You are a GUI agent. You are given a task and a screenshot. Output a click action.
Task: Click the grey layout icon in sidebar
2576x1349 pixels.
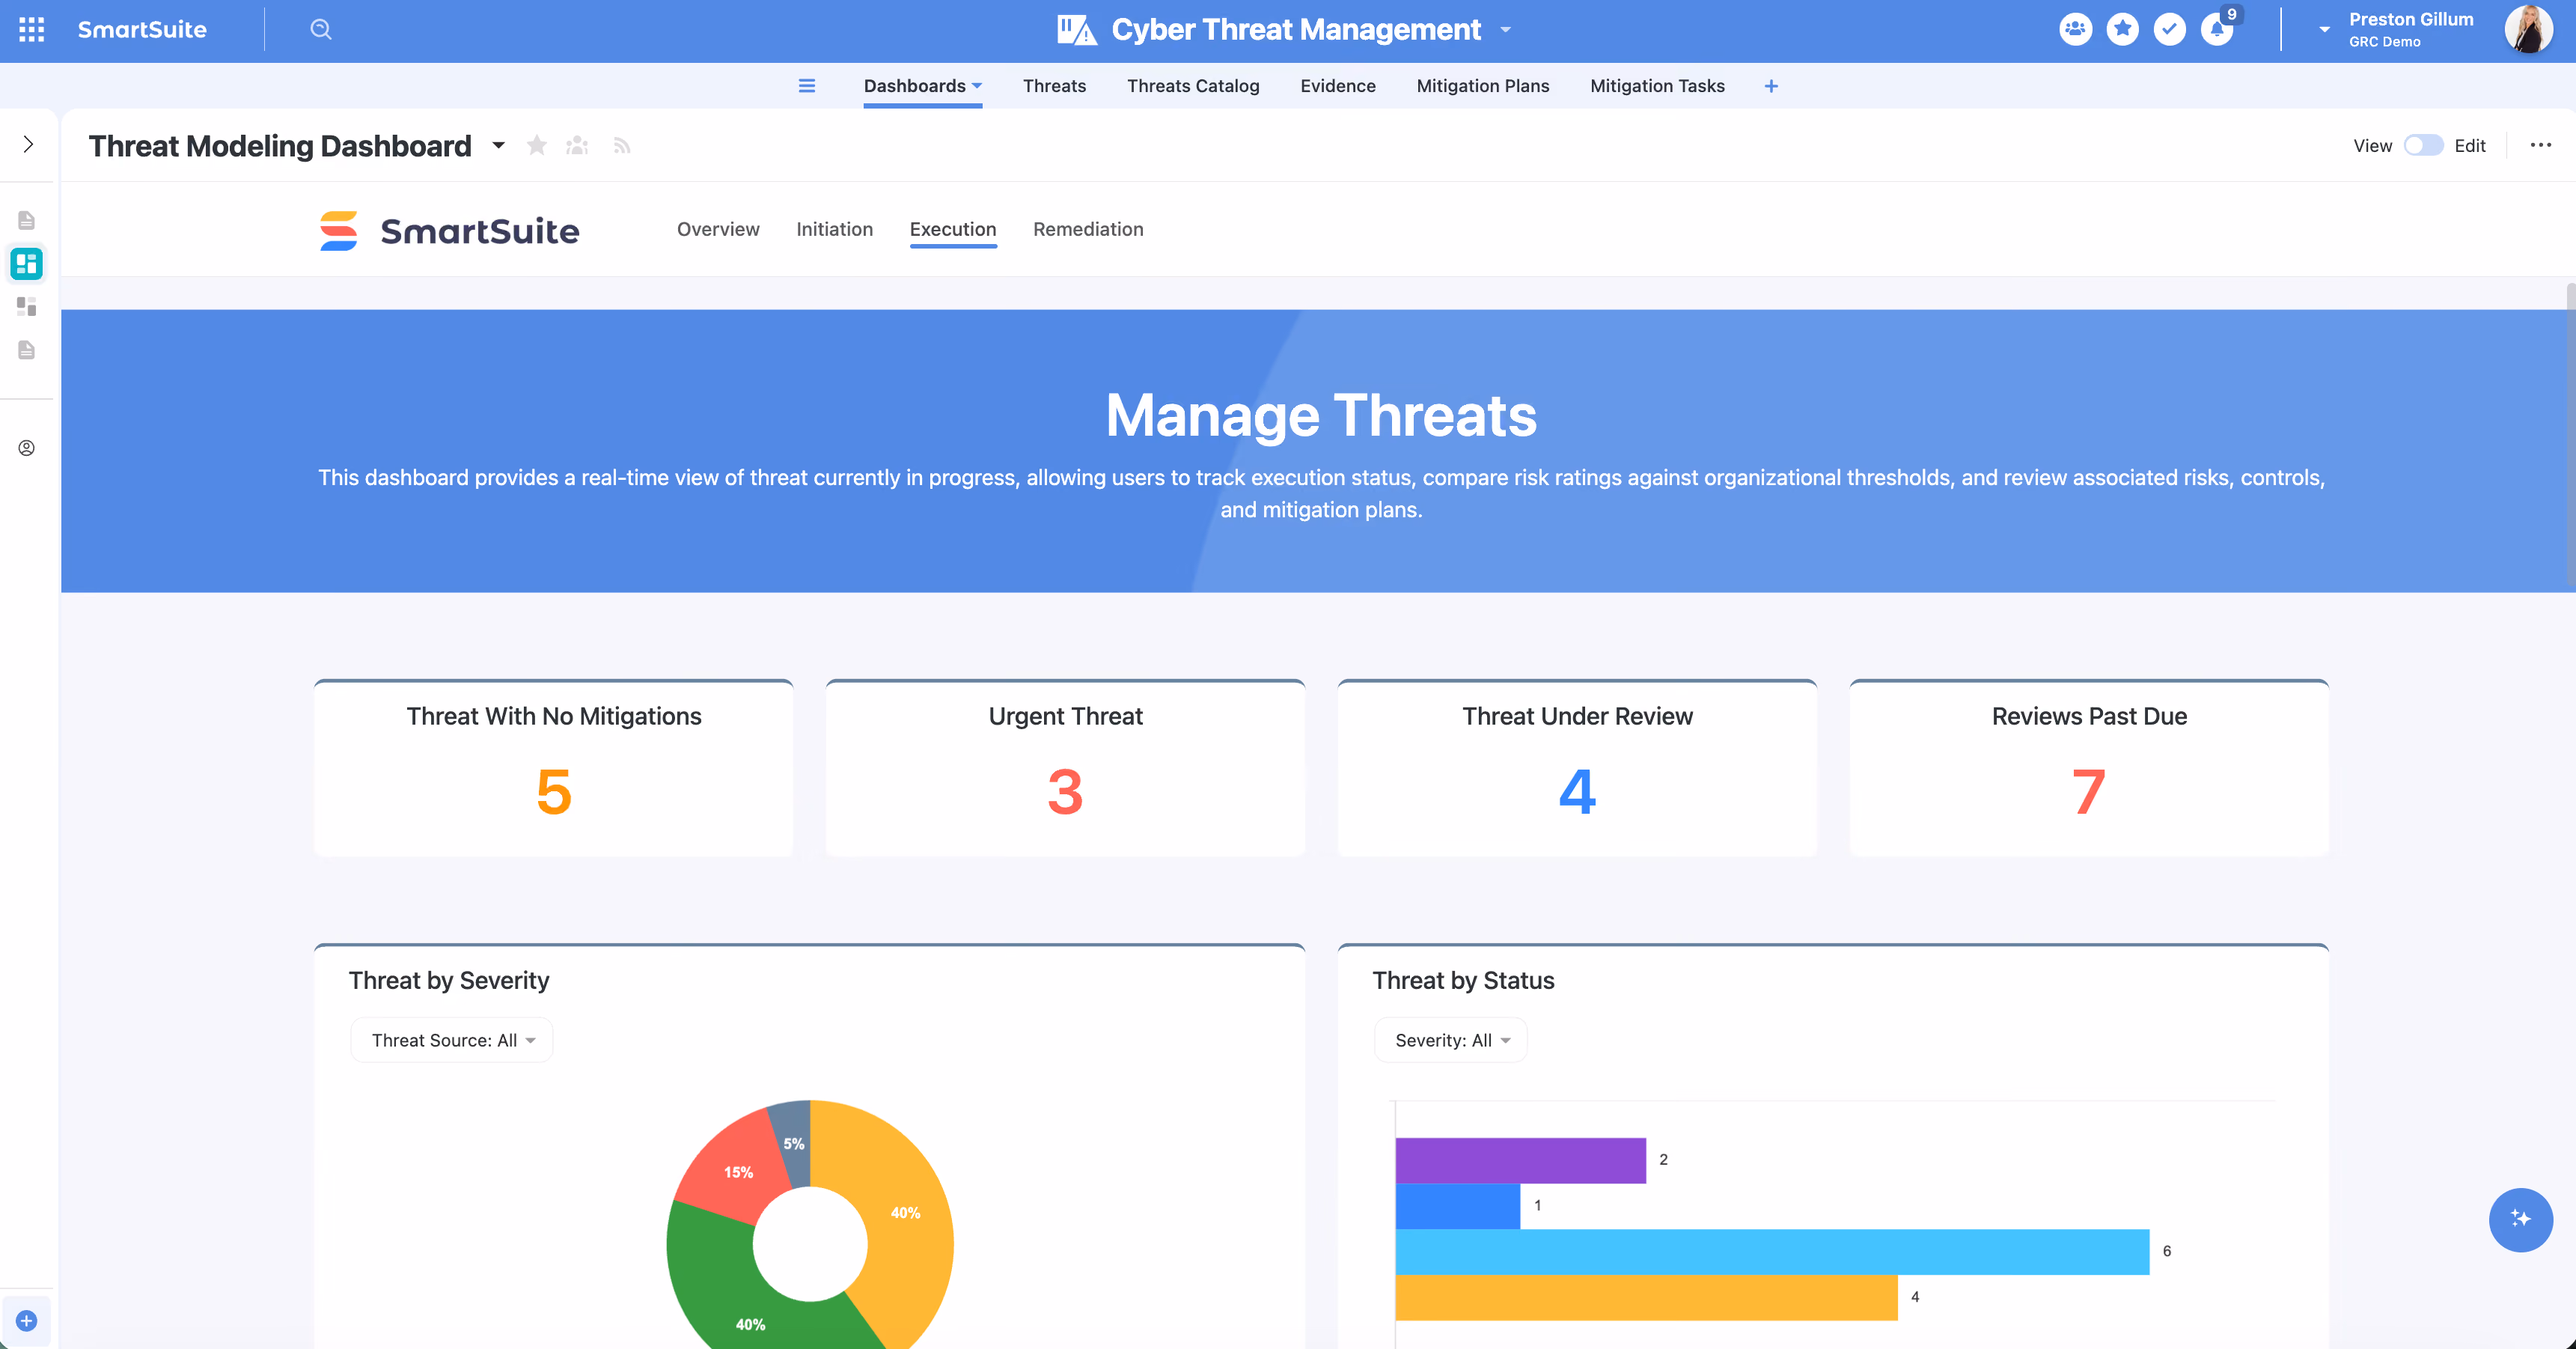[27, 307]
